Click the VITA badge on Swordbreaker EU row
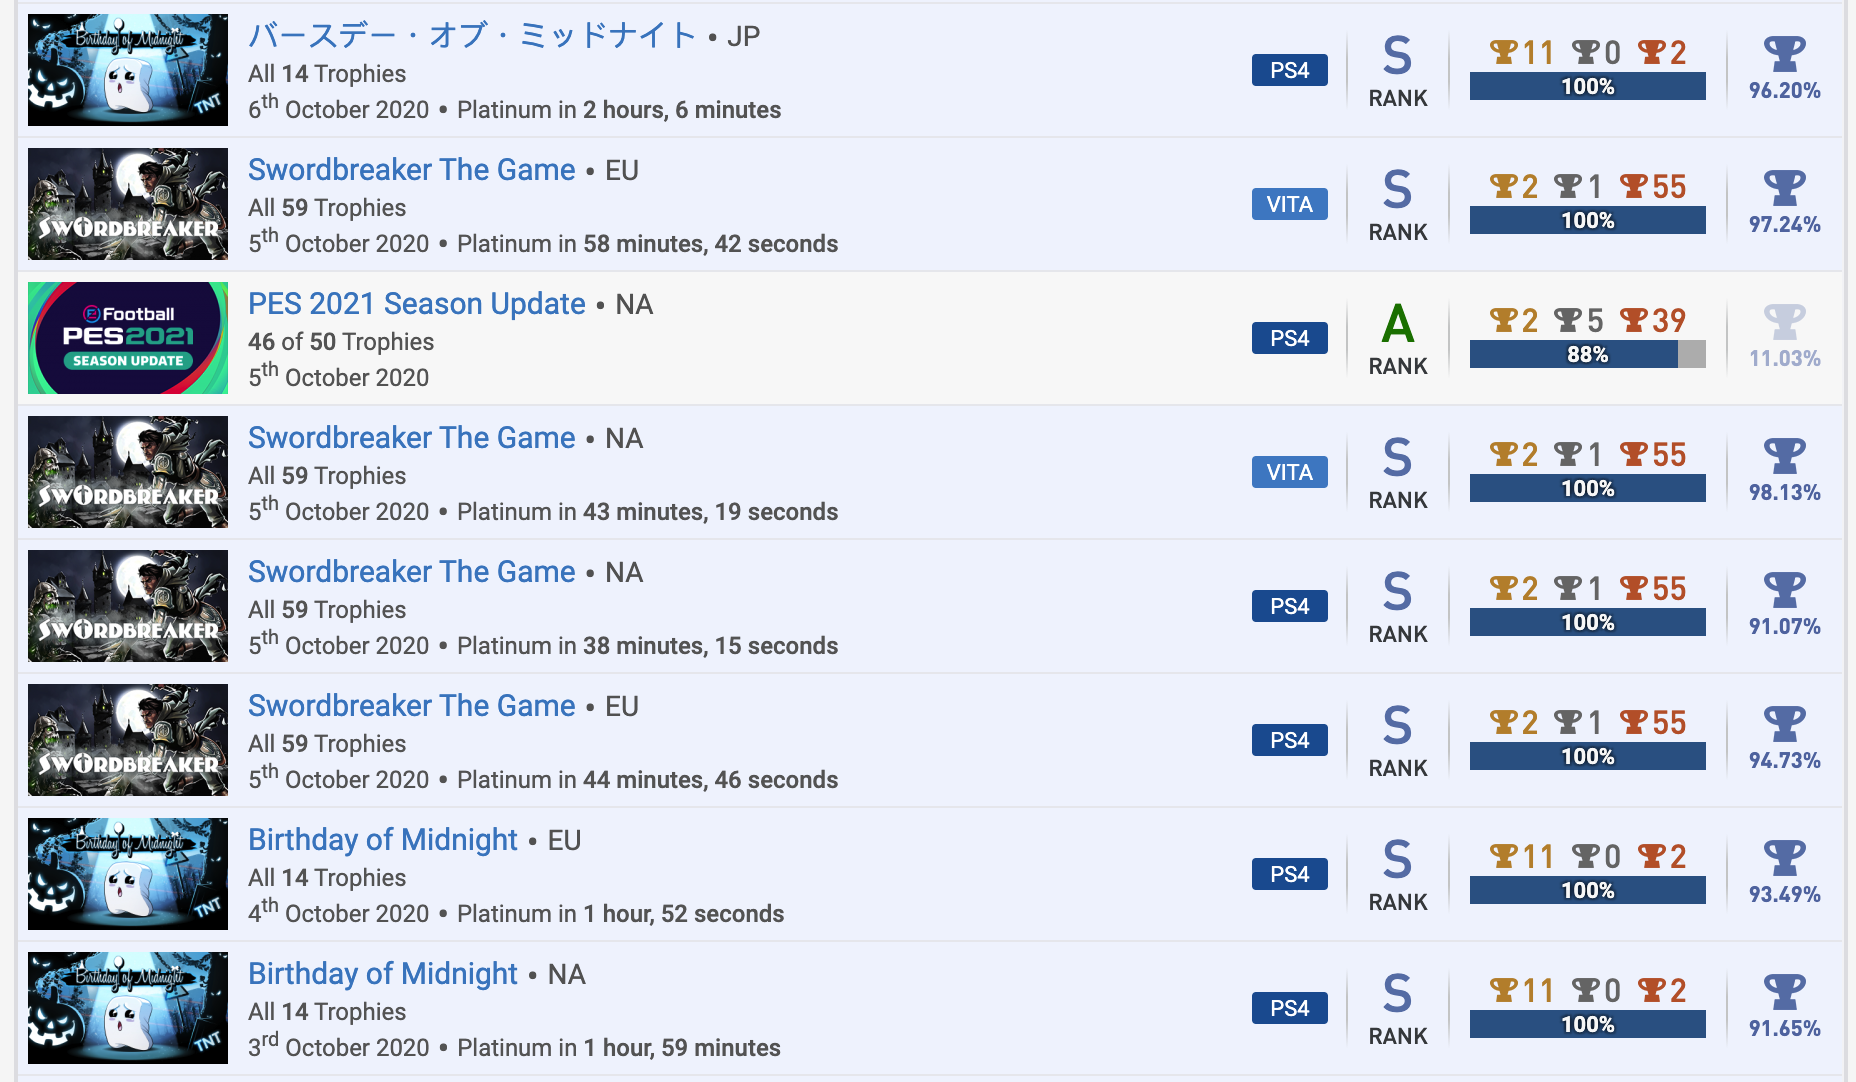The height and width of the screenshot is (1082, 1856). [1289, 204]
